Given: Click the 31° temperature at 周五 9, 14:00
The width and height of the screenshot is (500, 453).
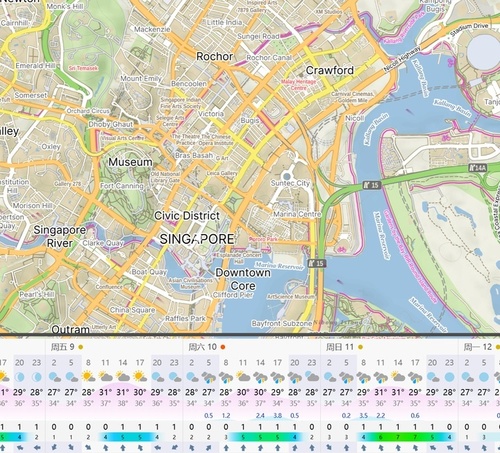Looking at the screenshot, I should [x=123, y=392].
